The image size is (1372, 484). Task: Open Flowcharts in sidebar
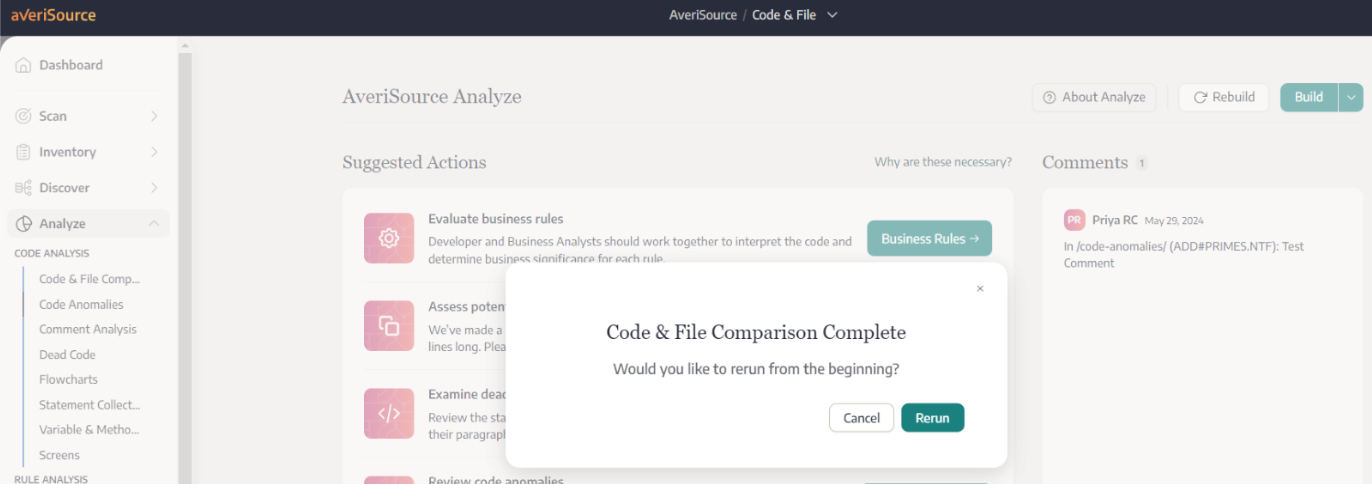(x=68, y=379)
